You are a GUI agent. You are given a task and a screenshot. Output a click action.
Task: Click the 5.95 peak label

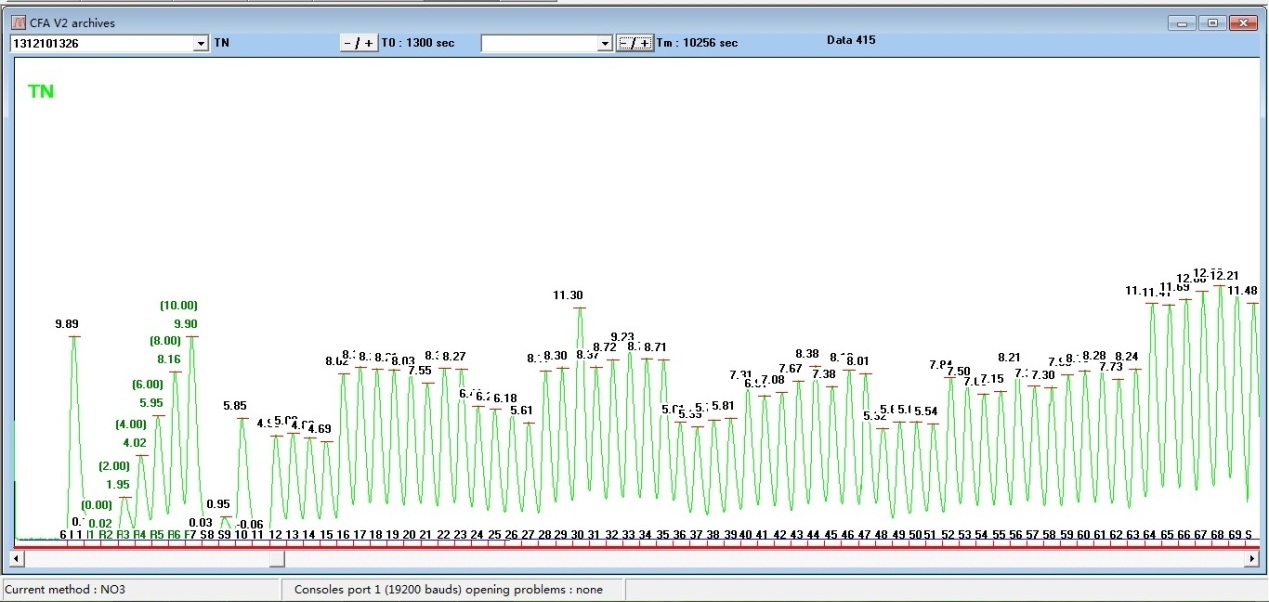151,403
